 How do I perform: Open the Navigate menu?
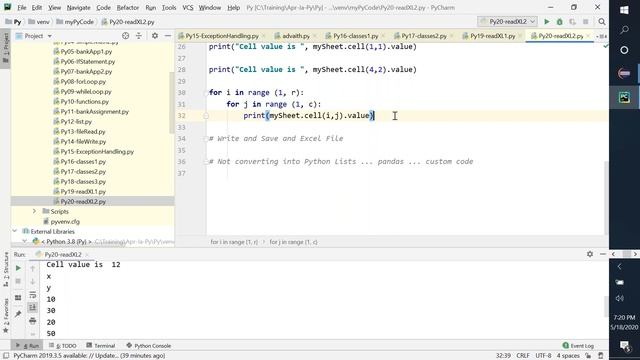pos(78,7)
